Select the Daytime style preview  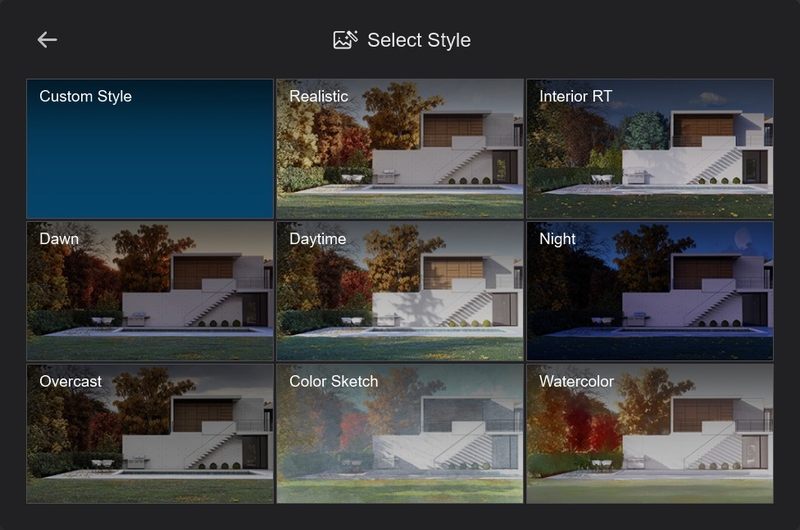[x=400, y=291]
